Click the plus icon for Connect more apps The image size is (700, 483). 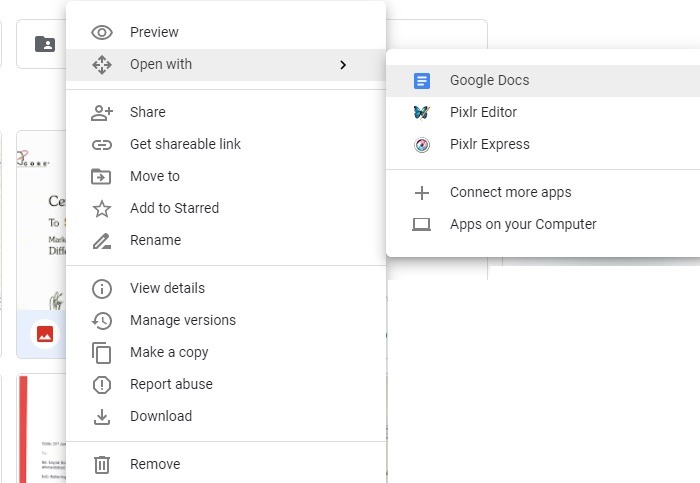coord(422,193)
